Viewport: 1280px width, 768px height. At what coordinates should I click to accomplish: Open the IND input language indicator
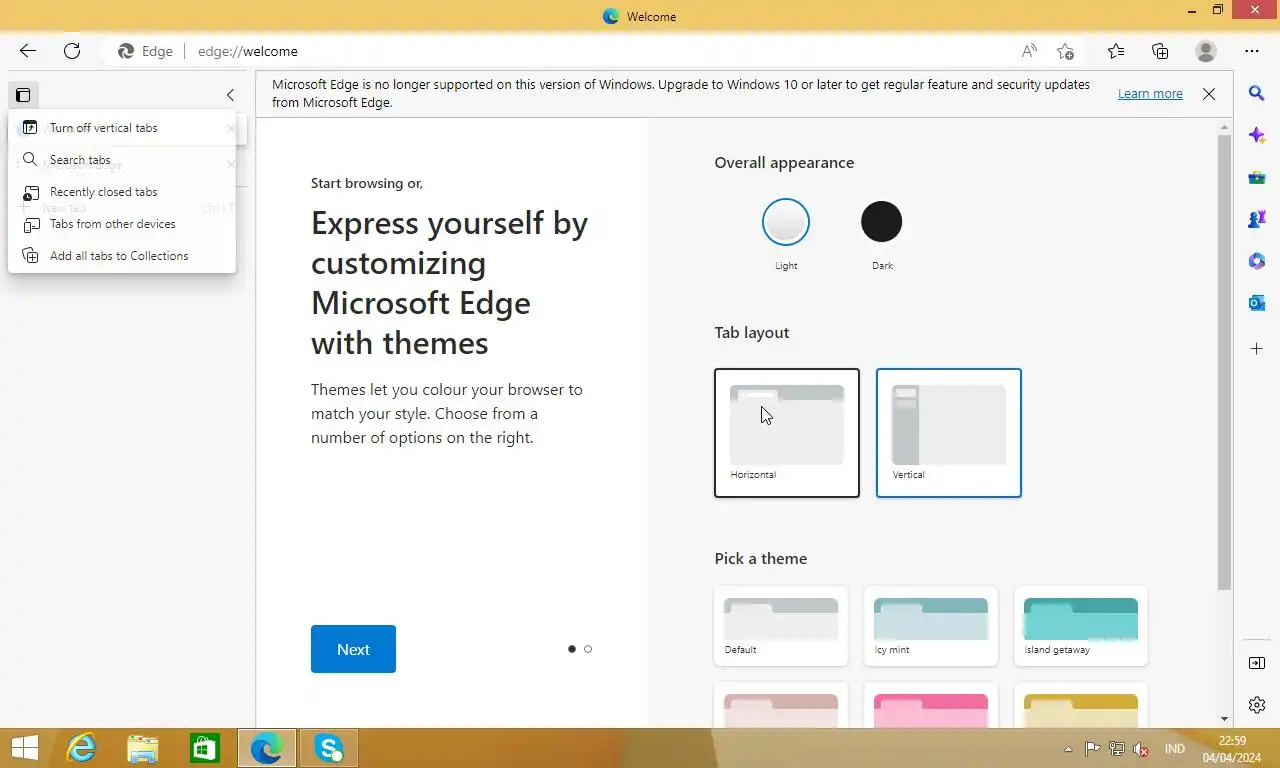1175,749
